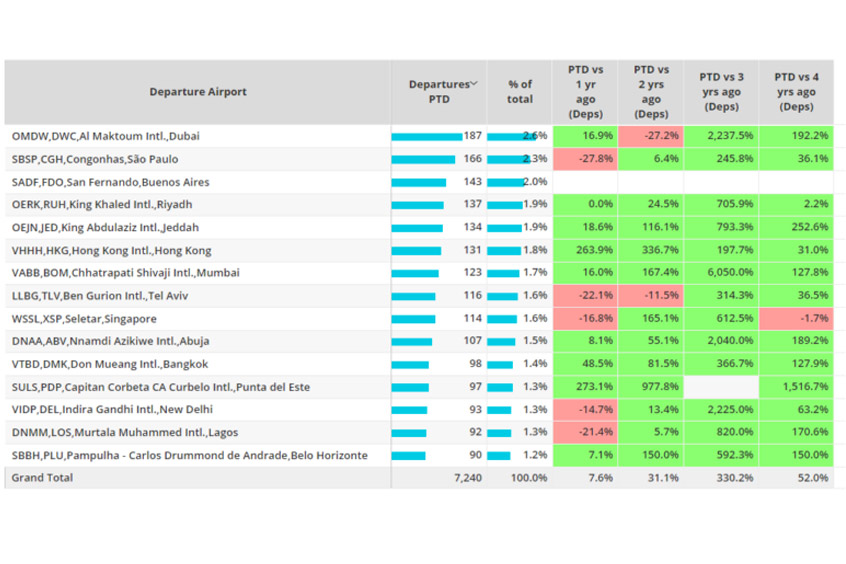Screen dimensions: 846x564
Task: Click the red -27.2% cell for Dubai
Action: click(x=651, y=135)
